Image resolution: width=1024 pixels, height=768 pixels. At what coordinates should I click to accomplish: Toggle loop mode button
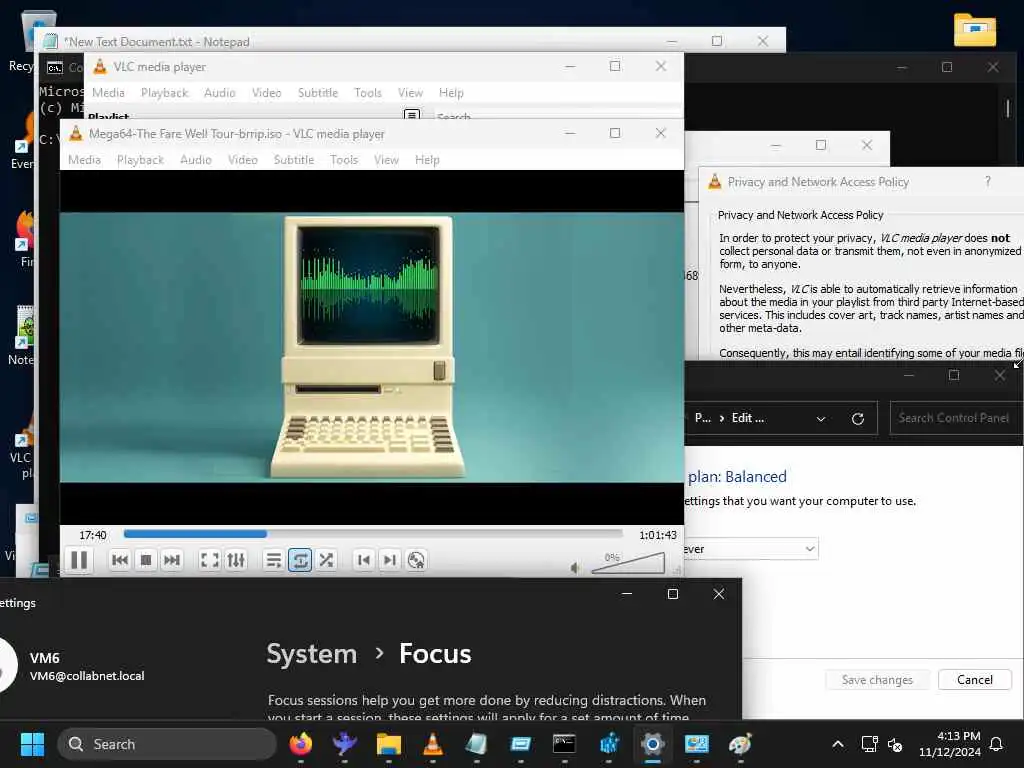pyautogui.click(x=300, y=560)
